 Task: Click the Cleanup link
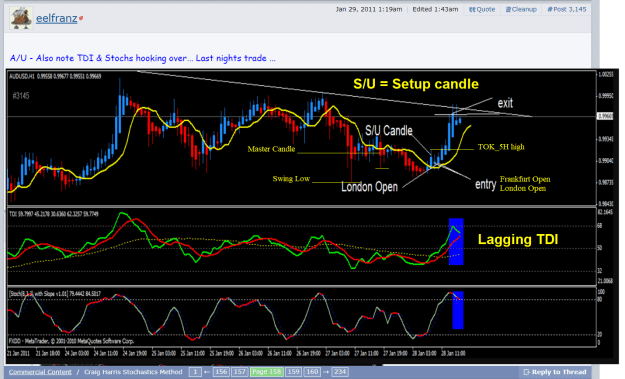pyautogui.click(x=521, y=9)
